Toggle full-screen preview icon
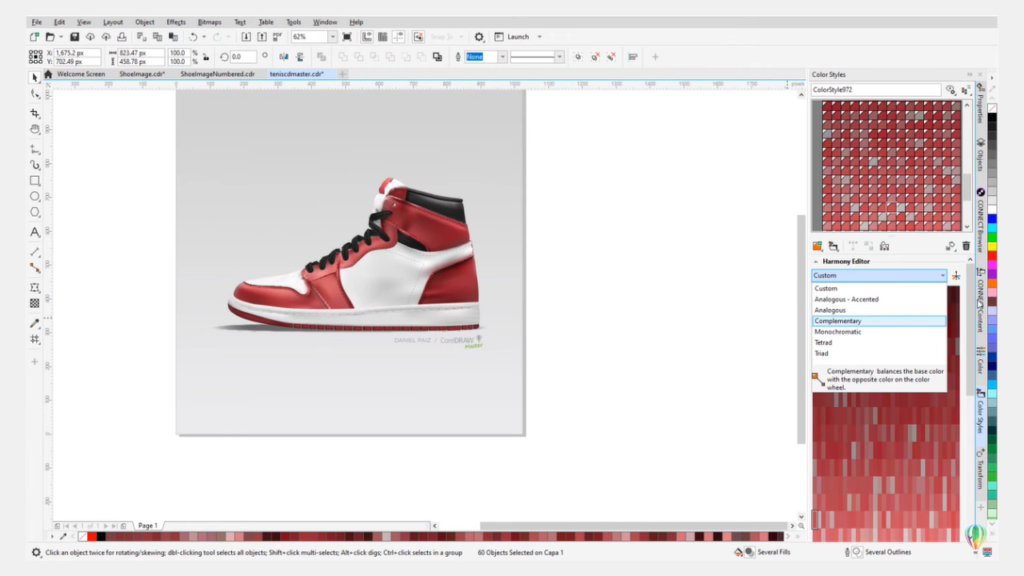This screenshot has height=576, width=1024. pos(347,37)
